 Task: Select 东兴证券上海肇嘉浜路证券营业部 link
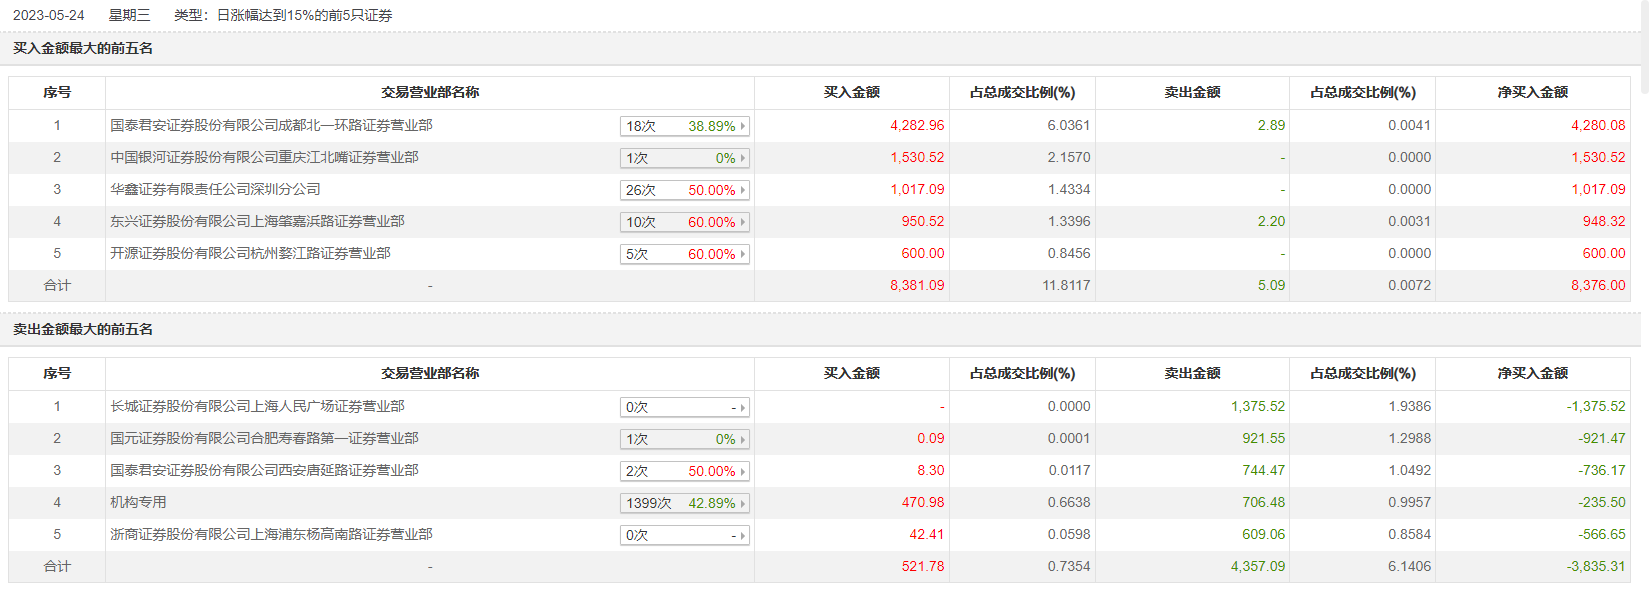pyautogui.click(x=257, y=221)
